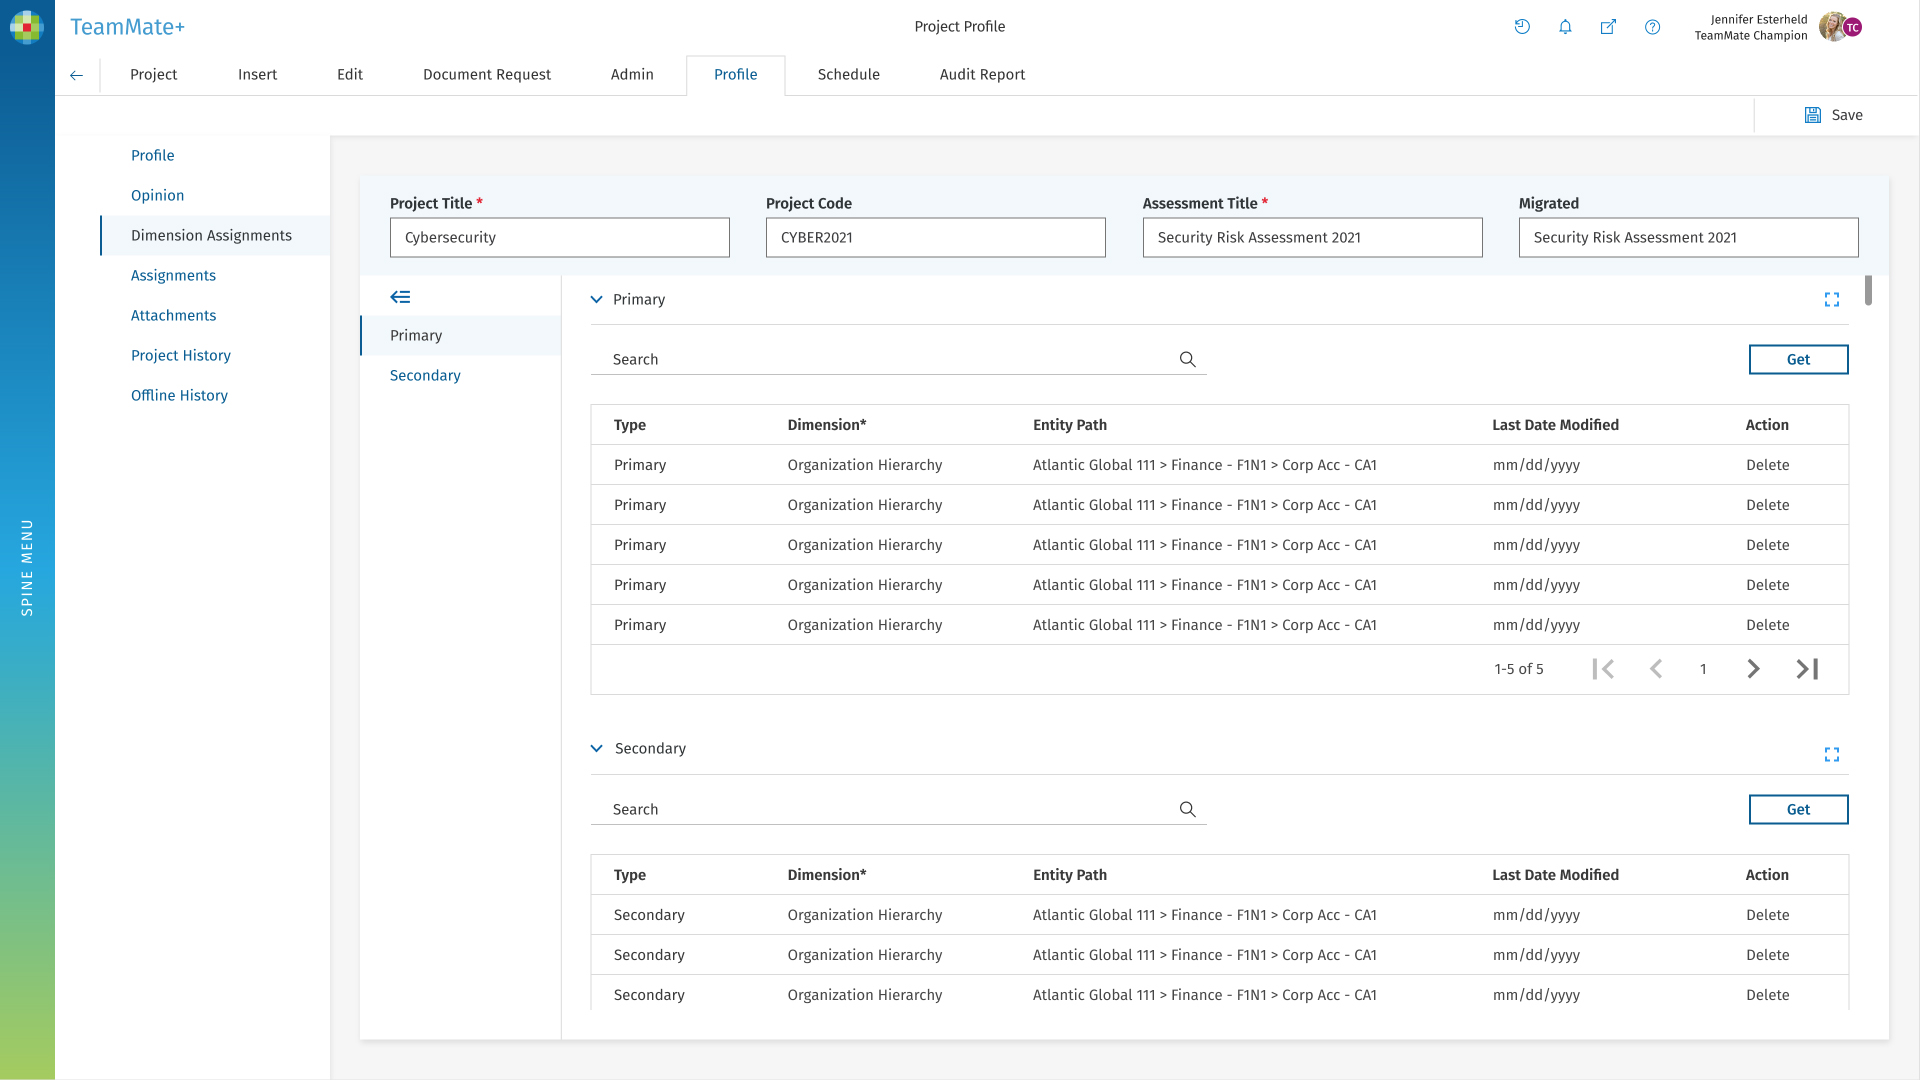Open the help question mark icon
The image size is (1920, 1080).
coord(1652,27)
